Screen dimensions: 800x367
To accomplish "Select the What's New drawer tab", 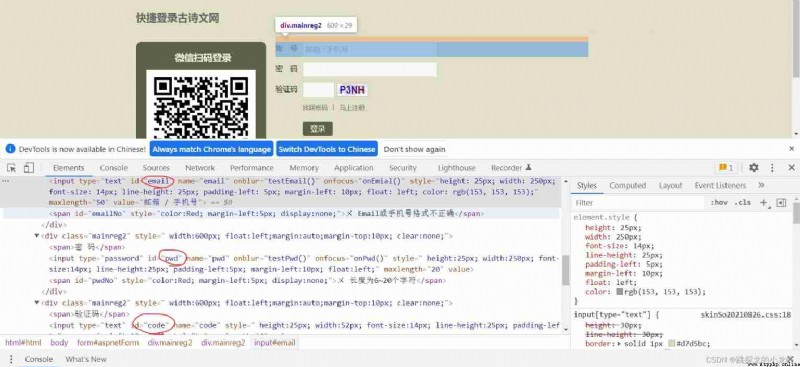I will (86, 359).
